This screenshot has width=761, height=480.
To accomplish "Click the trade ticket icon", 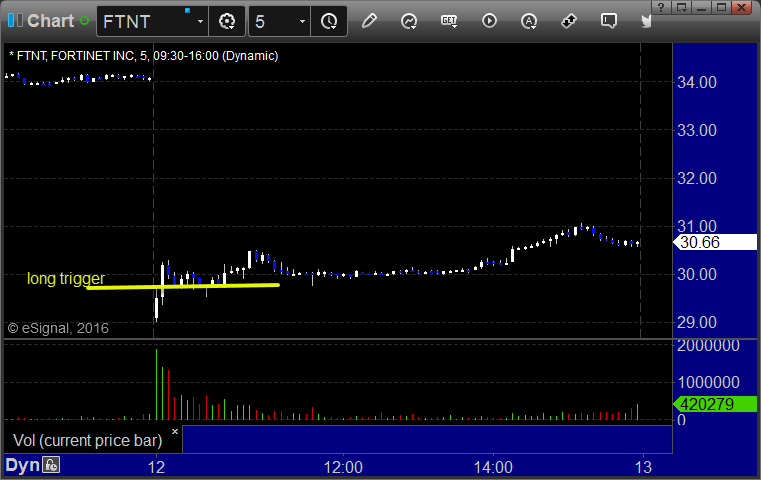I will 569,21.
